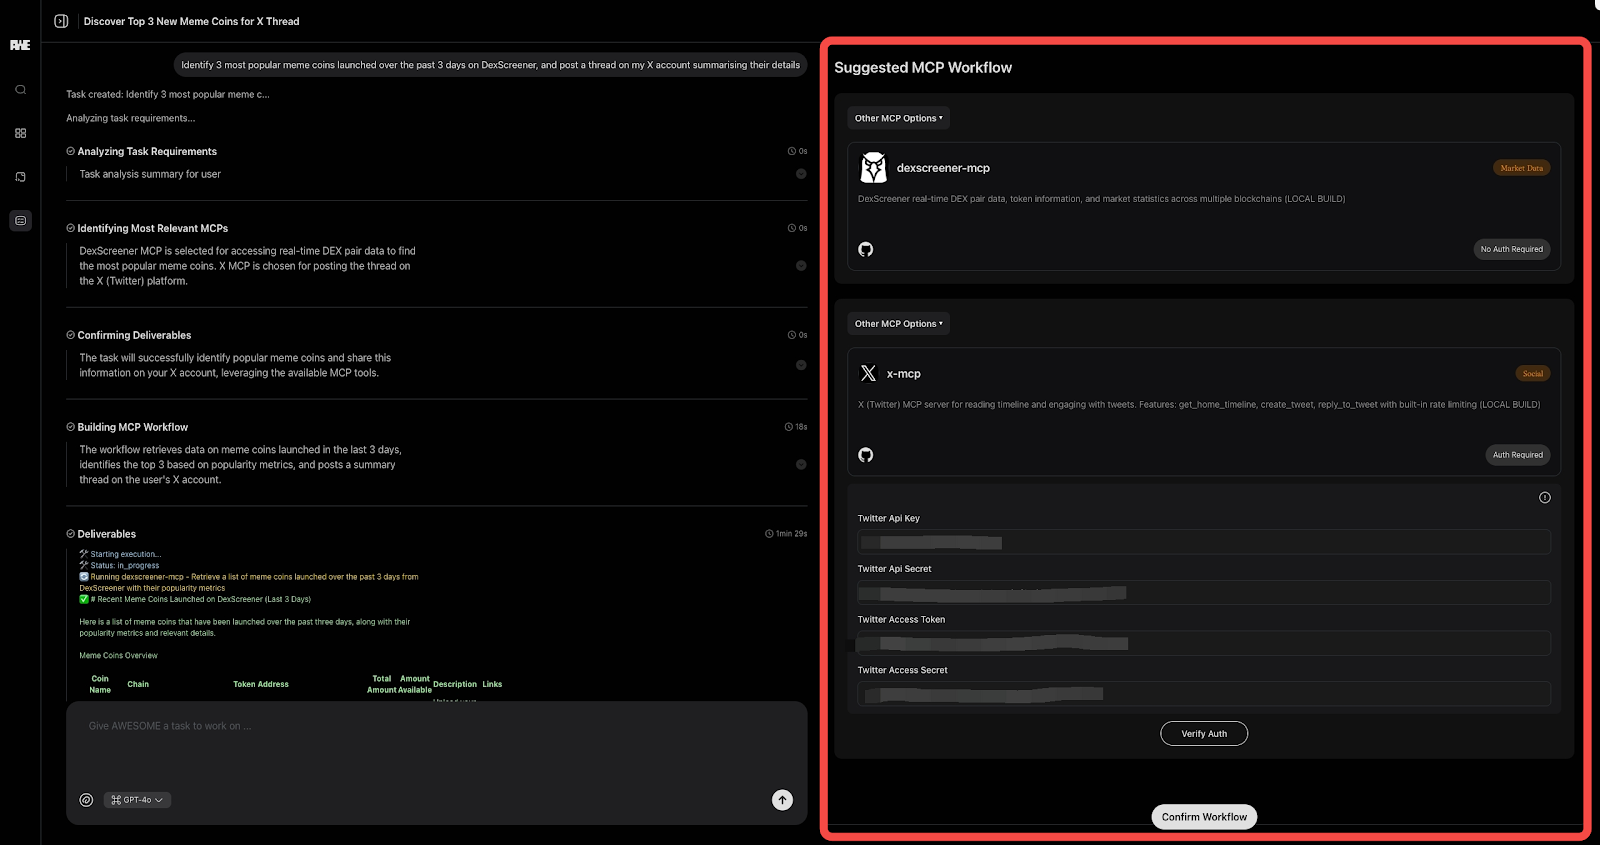
Task: Open the x-mcp GitHub link icon
Action: pos(866,455)
